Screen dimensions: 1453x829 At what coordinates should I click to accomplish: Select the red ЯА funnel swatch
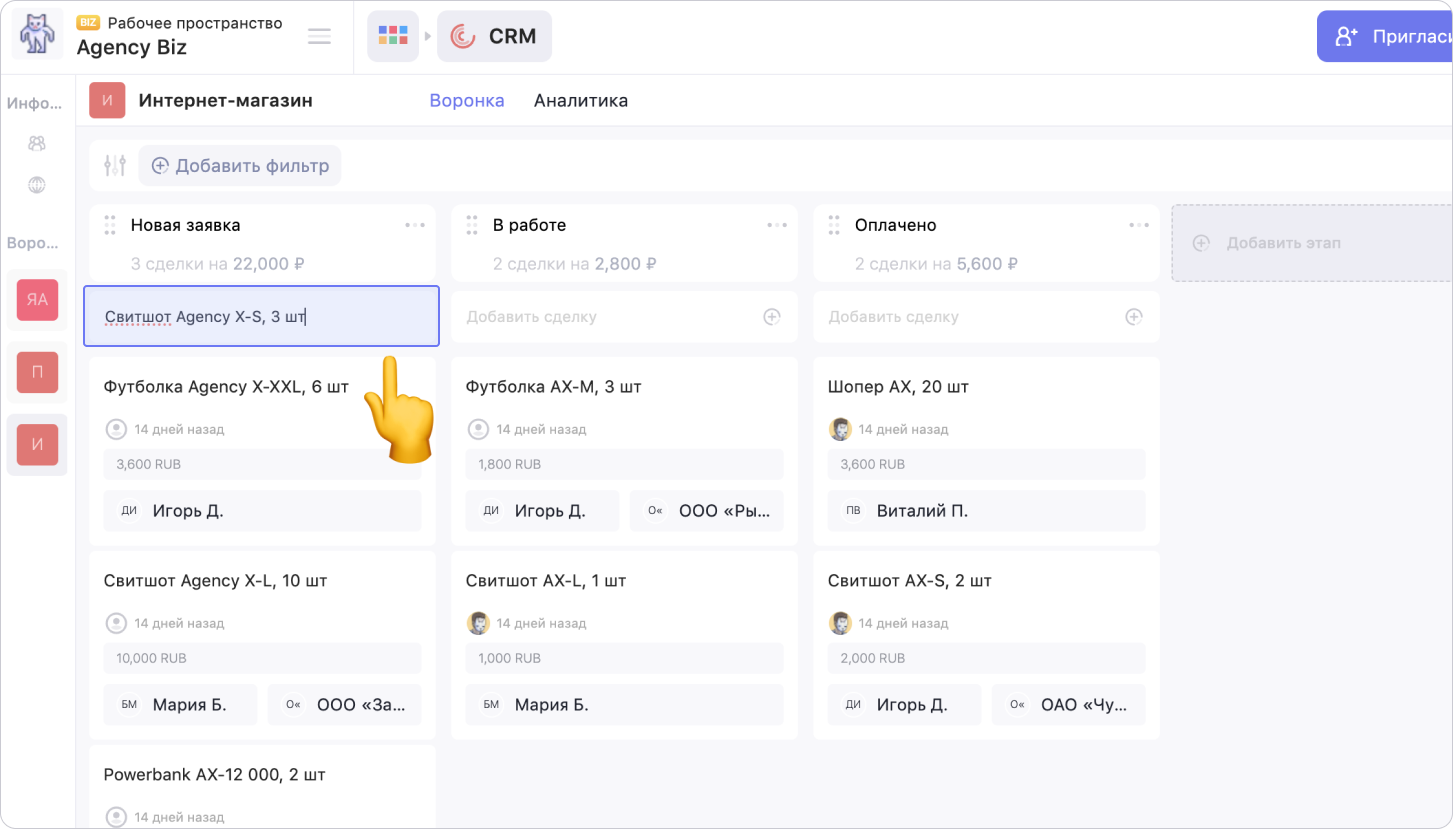37,299
